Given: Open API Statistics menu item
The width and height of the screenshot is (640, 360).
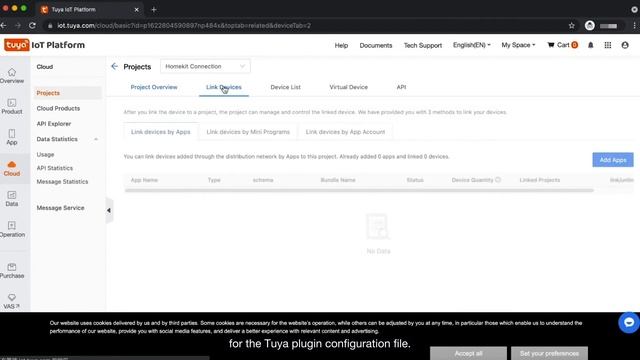Looking at the screenshot, I should coord(55,168).
